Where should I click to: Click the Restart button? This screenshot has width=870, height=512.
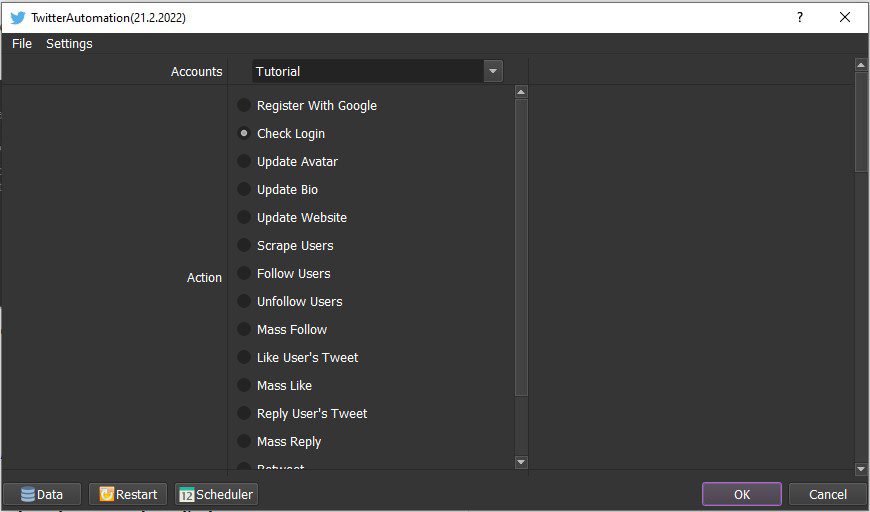coord(128,494)
